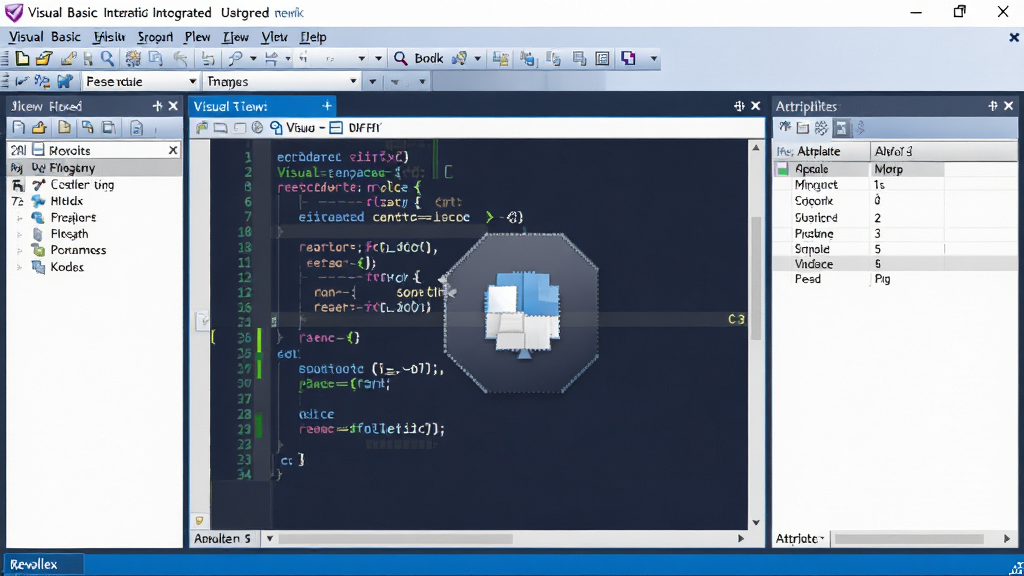Viewport: 1024px width, 576px height.
Task: Select the Hltidx tree item
Action: point(67,201)
